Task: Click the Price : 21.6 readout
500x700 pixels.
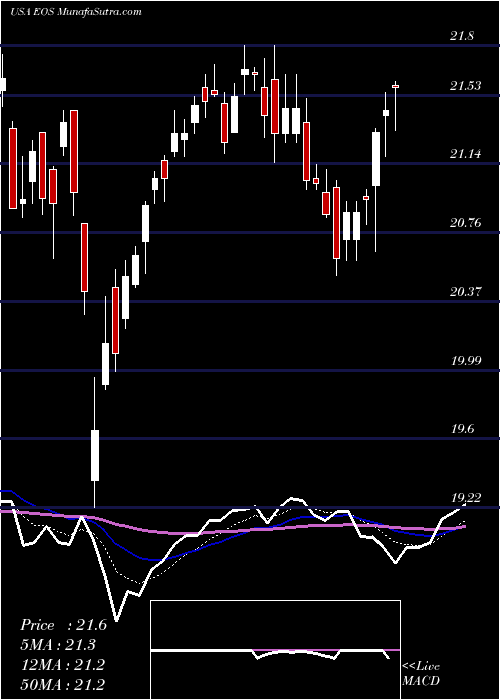Action: click(64, 625)
